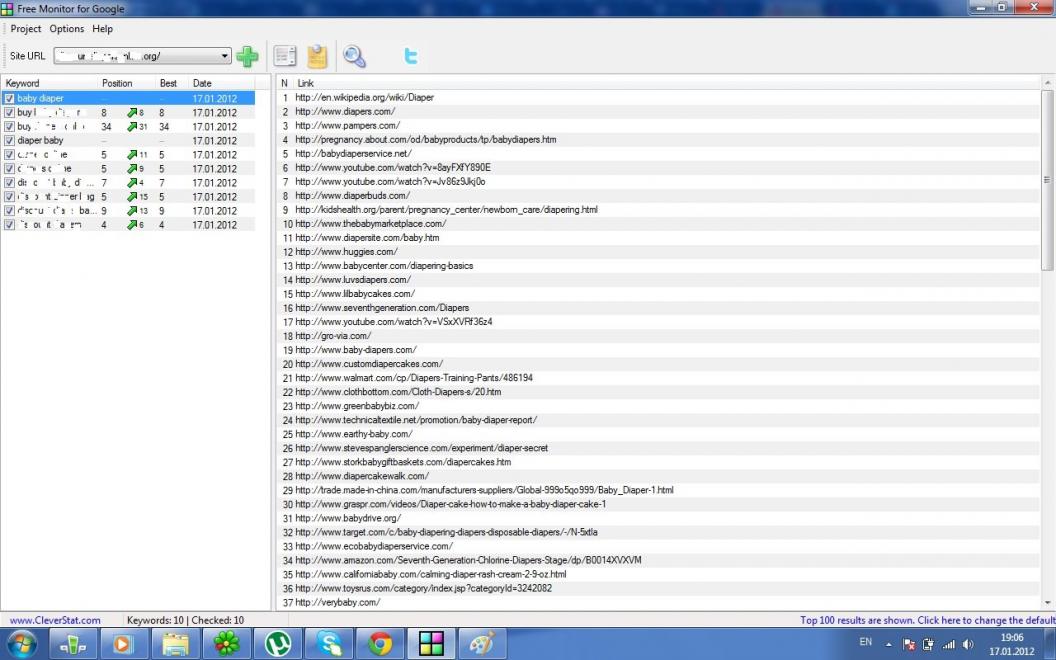Open Windows Media Player from taskbar
The width and height of the screenshot is (1056, 660).
123,644
